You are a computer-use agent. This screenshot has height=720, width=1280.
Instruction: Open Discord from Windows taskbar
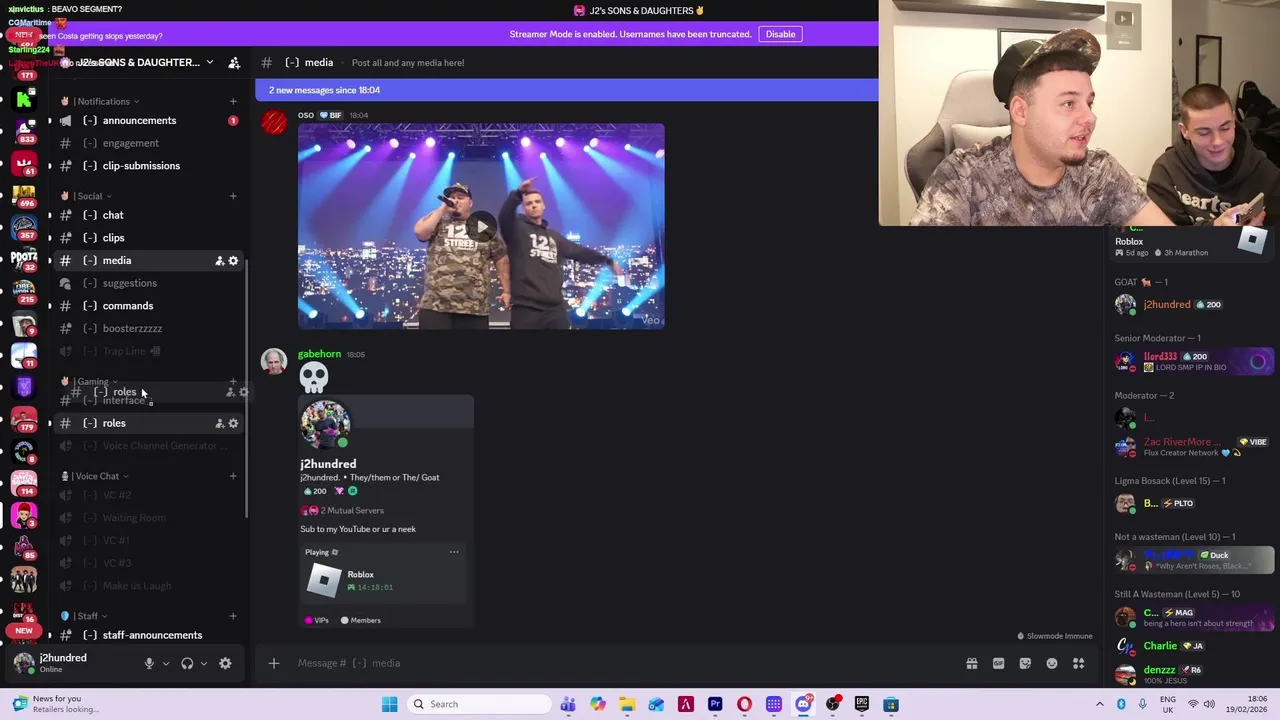click(x=803, y=704)
